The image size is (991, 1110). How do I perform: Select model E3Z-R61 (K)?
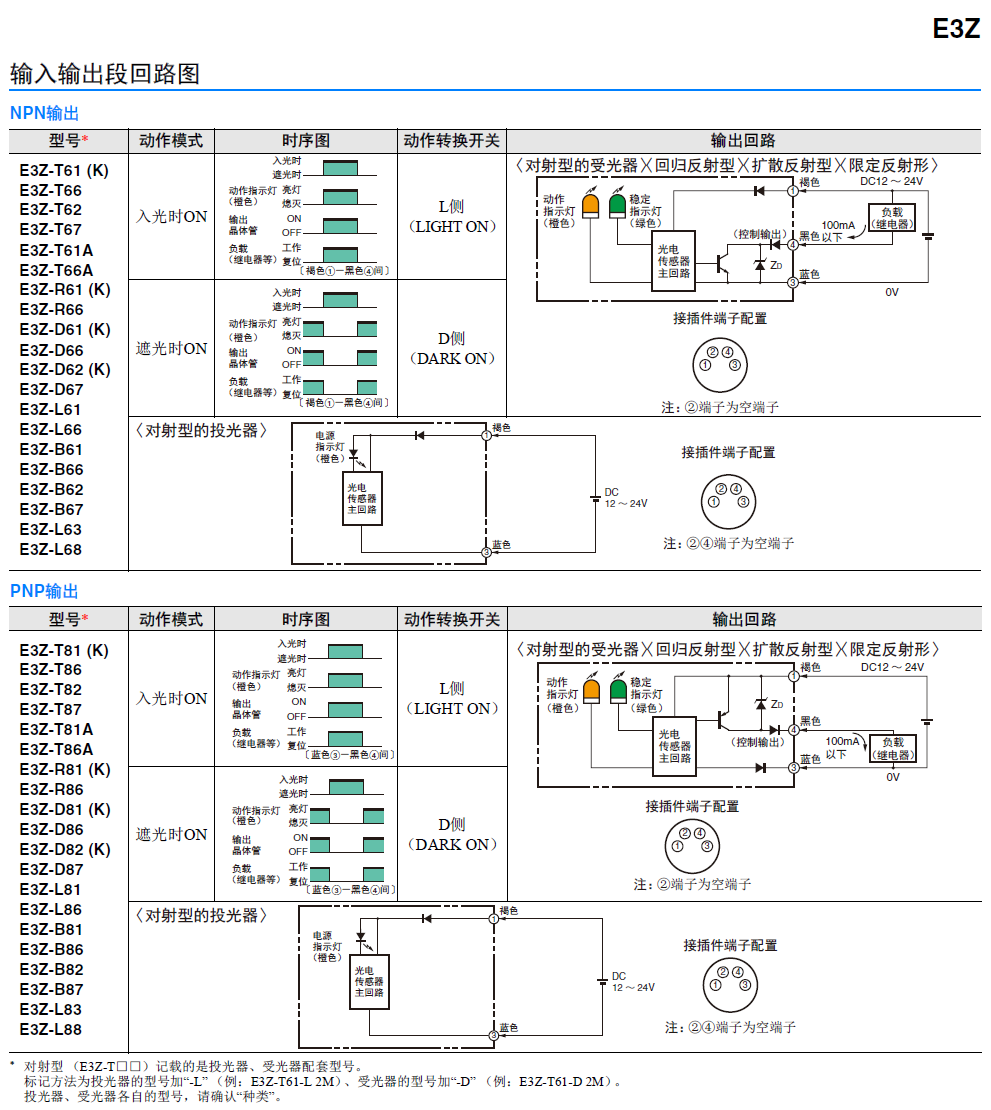pos(65,290)
